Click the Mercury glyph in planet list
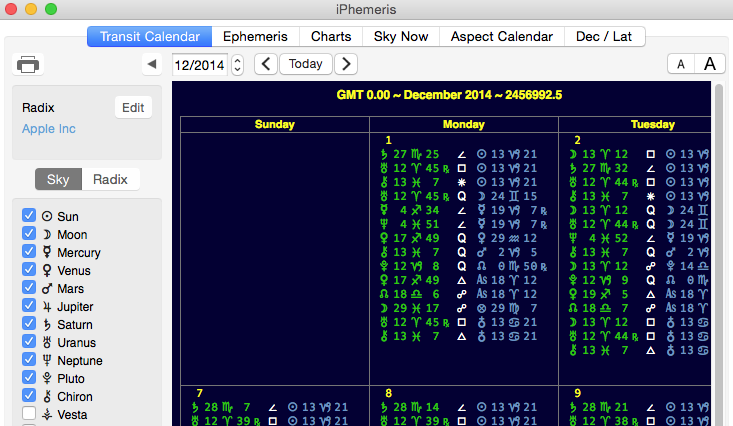 click(x=47, y=253)
